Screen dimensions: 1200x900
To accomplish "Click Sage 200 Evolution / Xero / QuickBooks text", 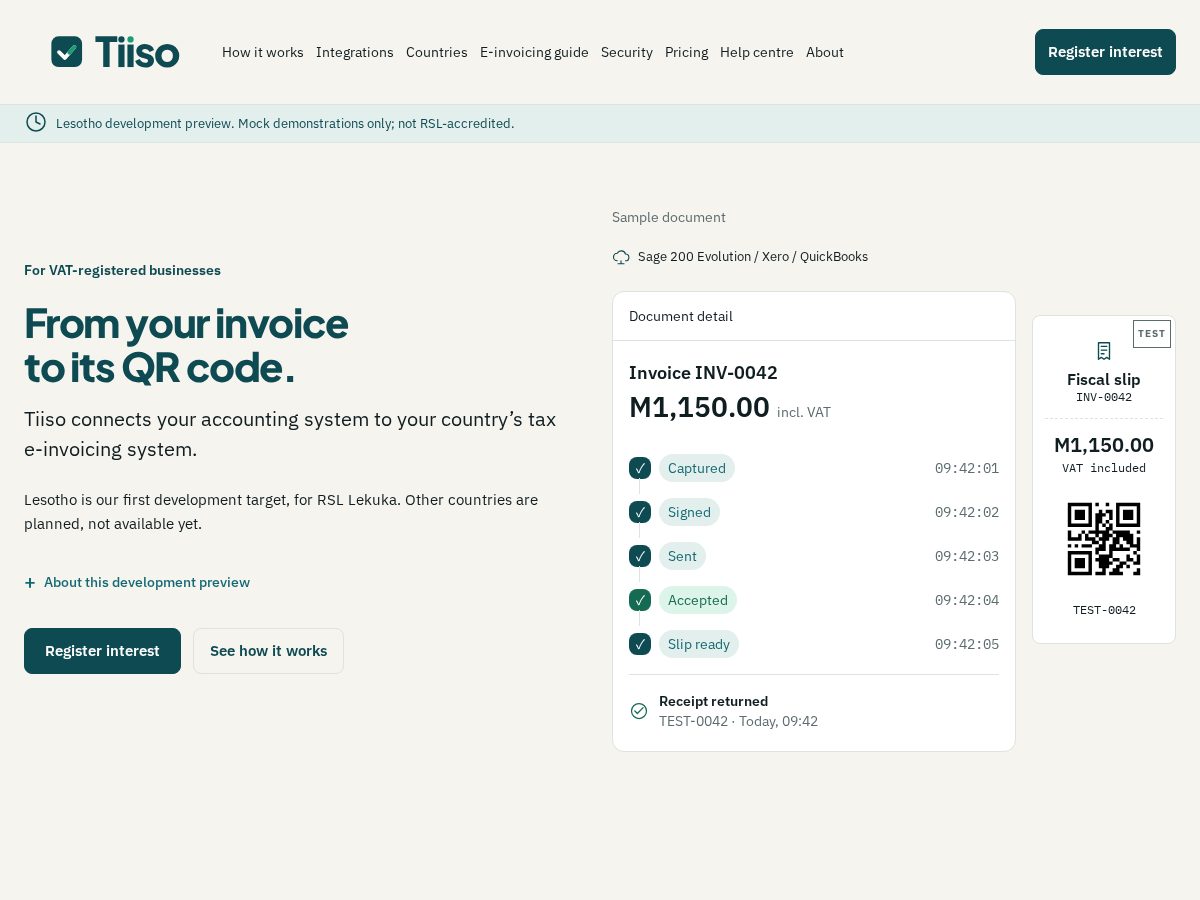I will tap(753, 257).
